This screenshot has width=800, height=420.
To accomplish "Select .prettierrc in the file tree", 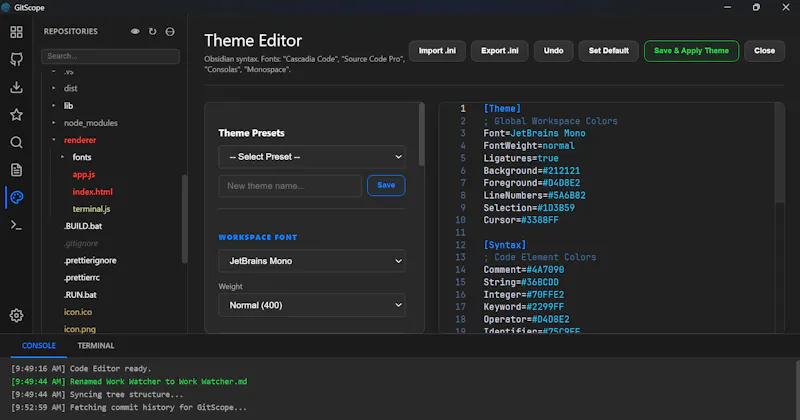I will pos(82,278).
